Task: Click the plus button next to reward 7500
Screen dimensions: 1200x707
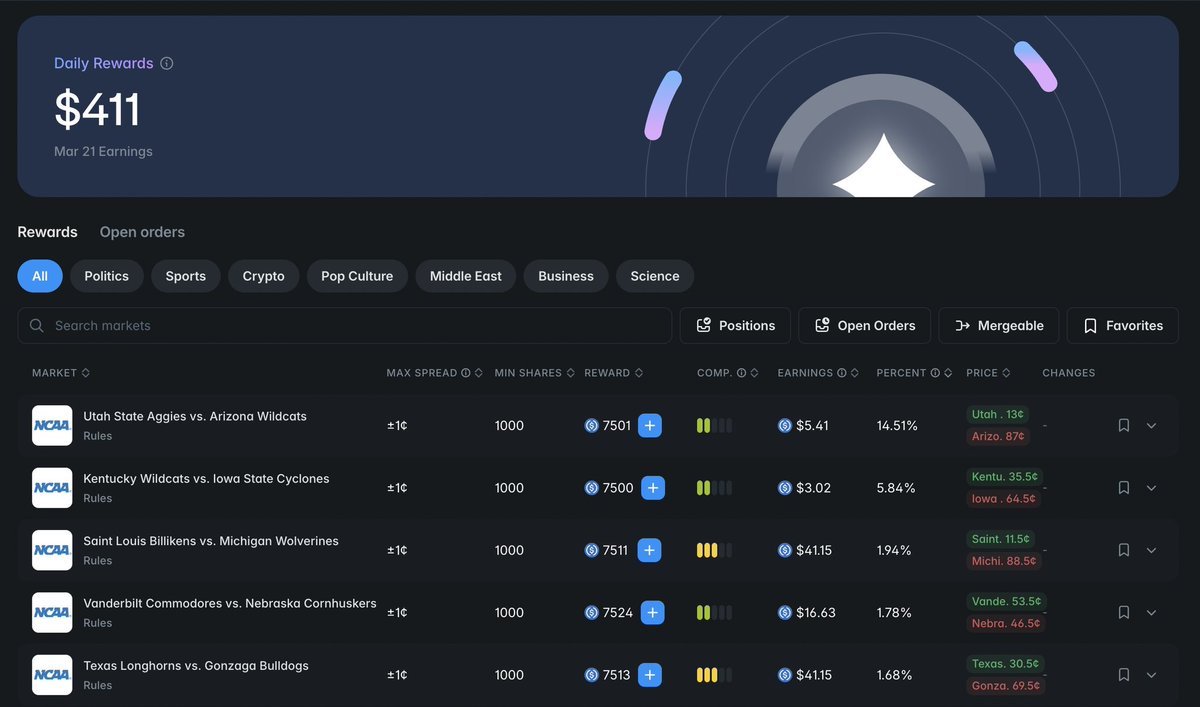Action: (653, 488)
